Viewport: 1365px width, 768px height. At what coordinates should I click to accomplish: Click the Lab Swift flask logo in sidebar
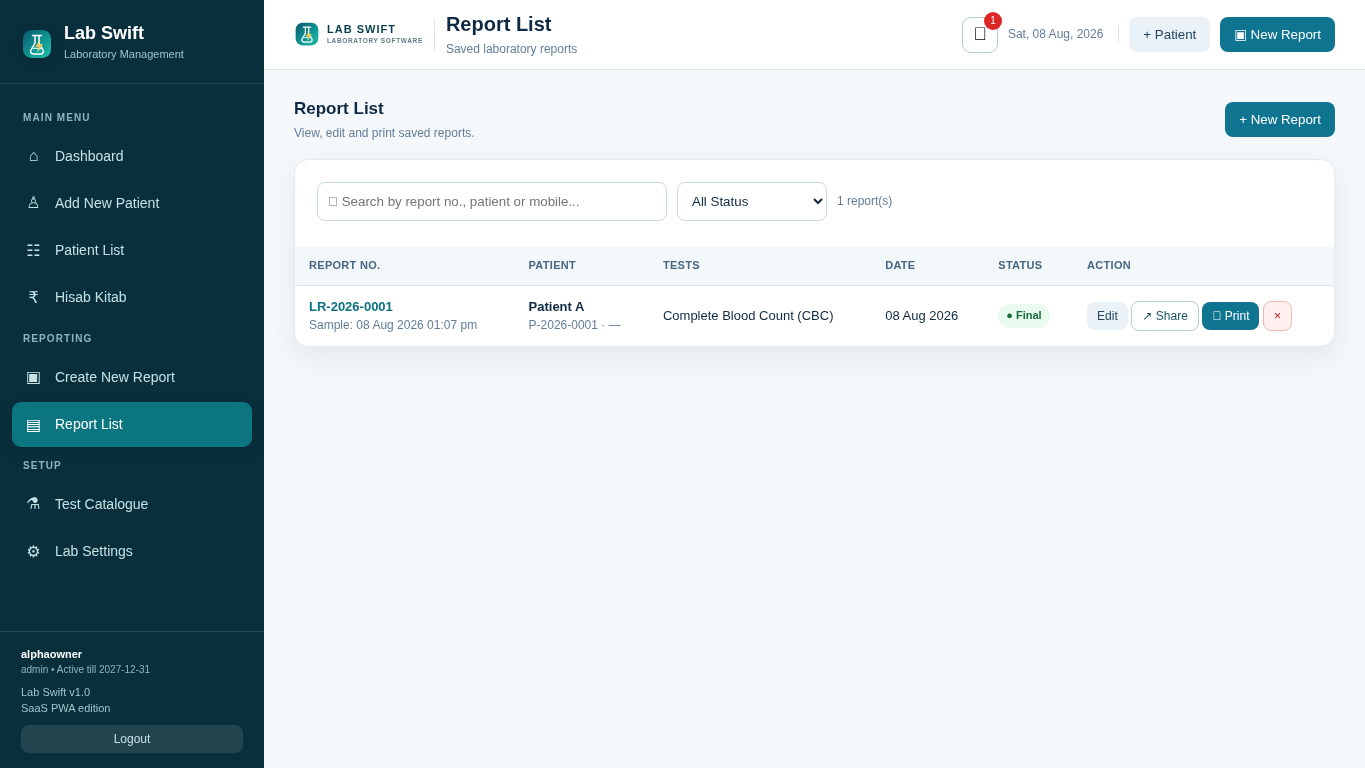37,44
